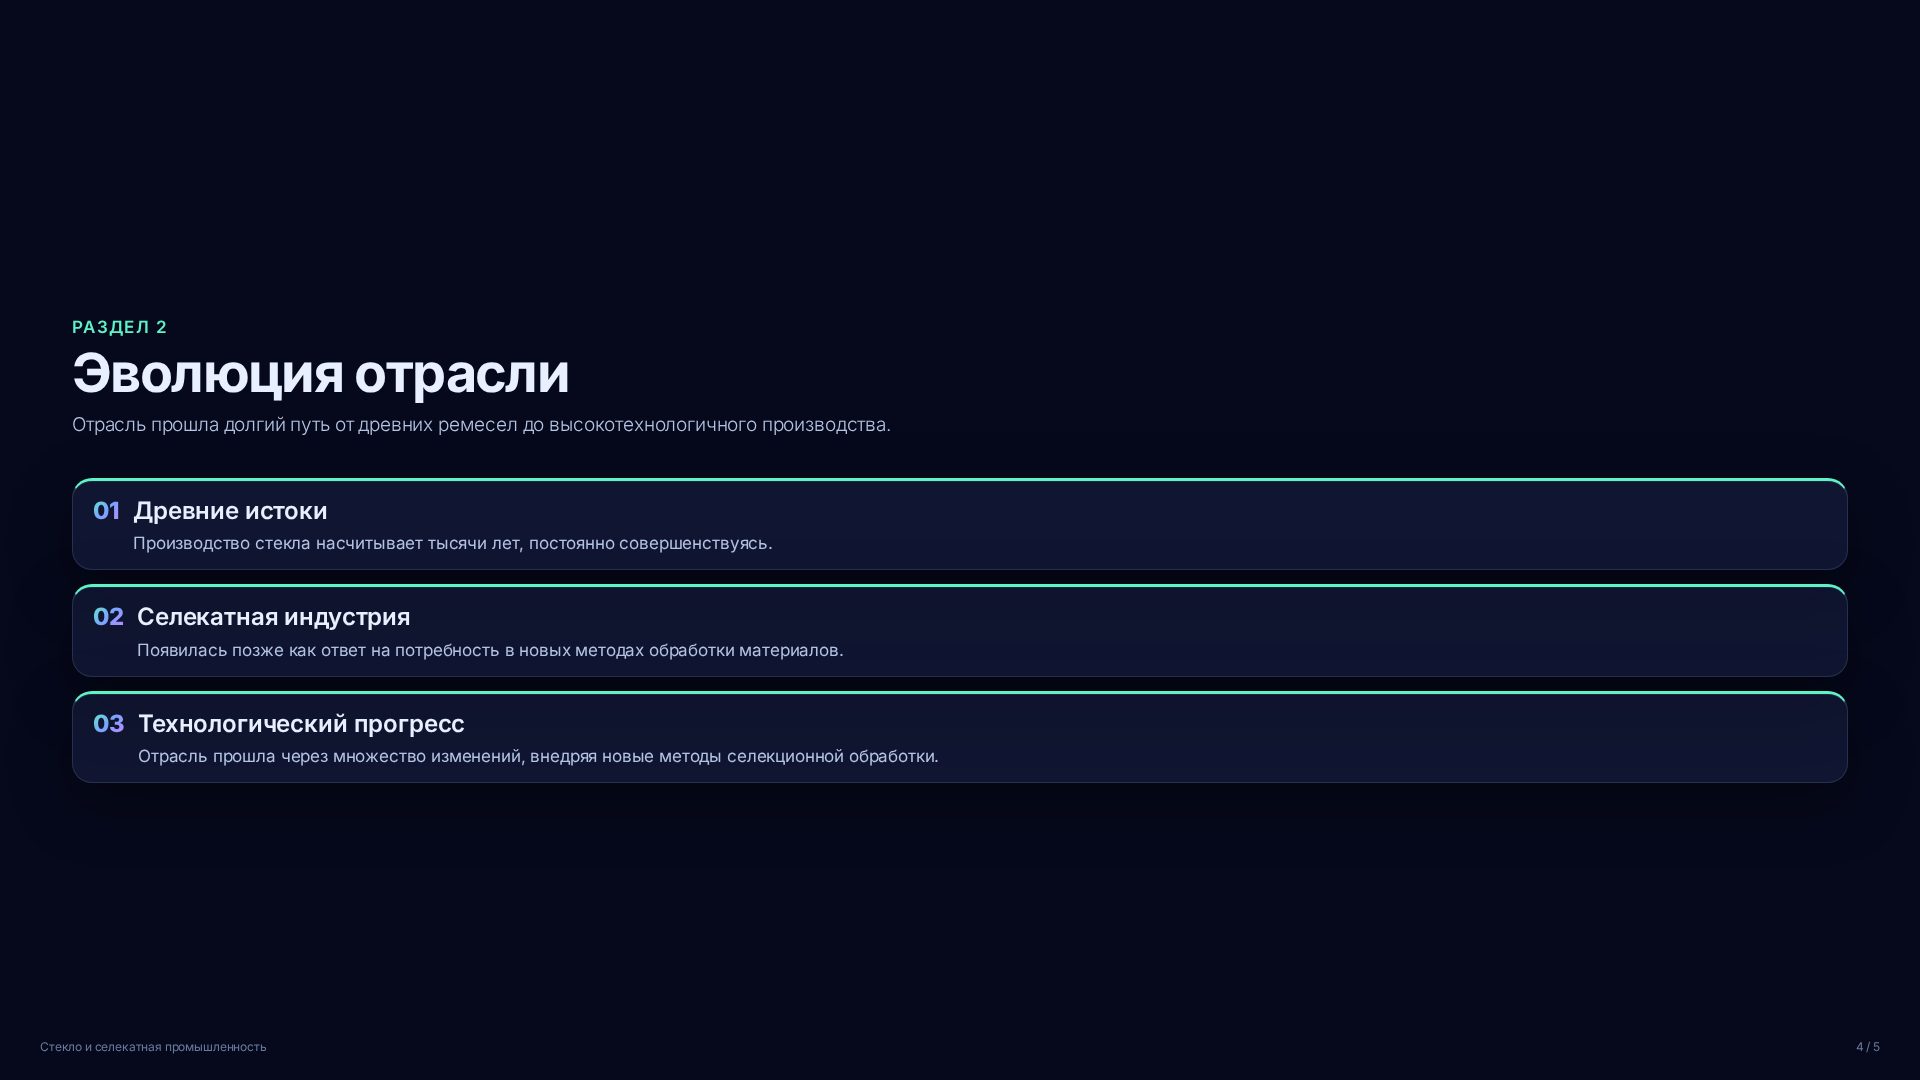Click footer 'Стекло и селекатная промышленность'
Image resolution: width=1920 pixels, height=1080 pixels.
(x=153, y=1047)
